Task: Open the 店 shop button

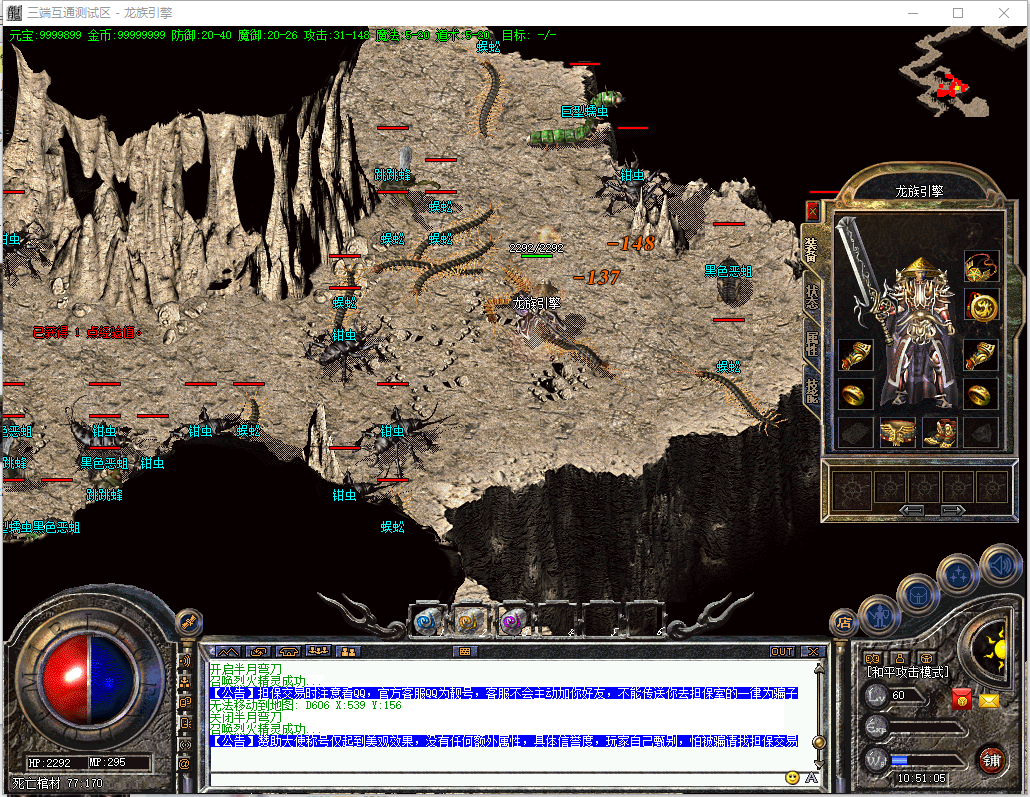Action: click(843, 622)
